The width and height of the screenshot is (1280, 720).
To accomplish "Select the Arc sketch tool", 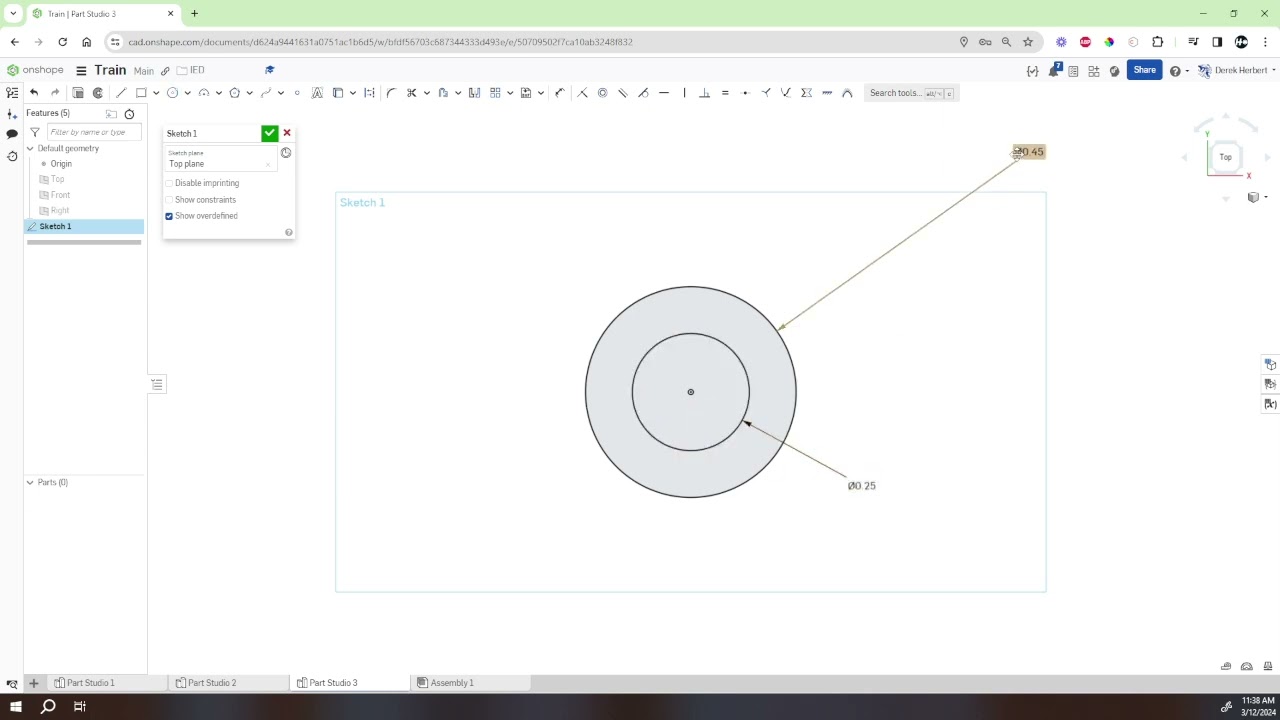I will click(x=204, y=93).
